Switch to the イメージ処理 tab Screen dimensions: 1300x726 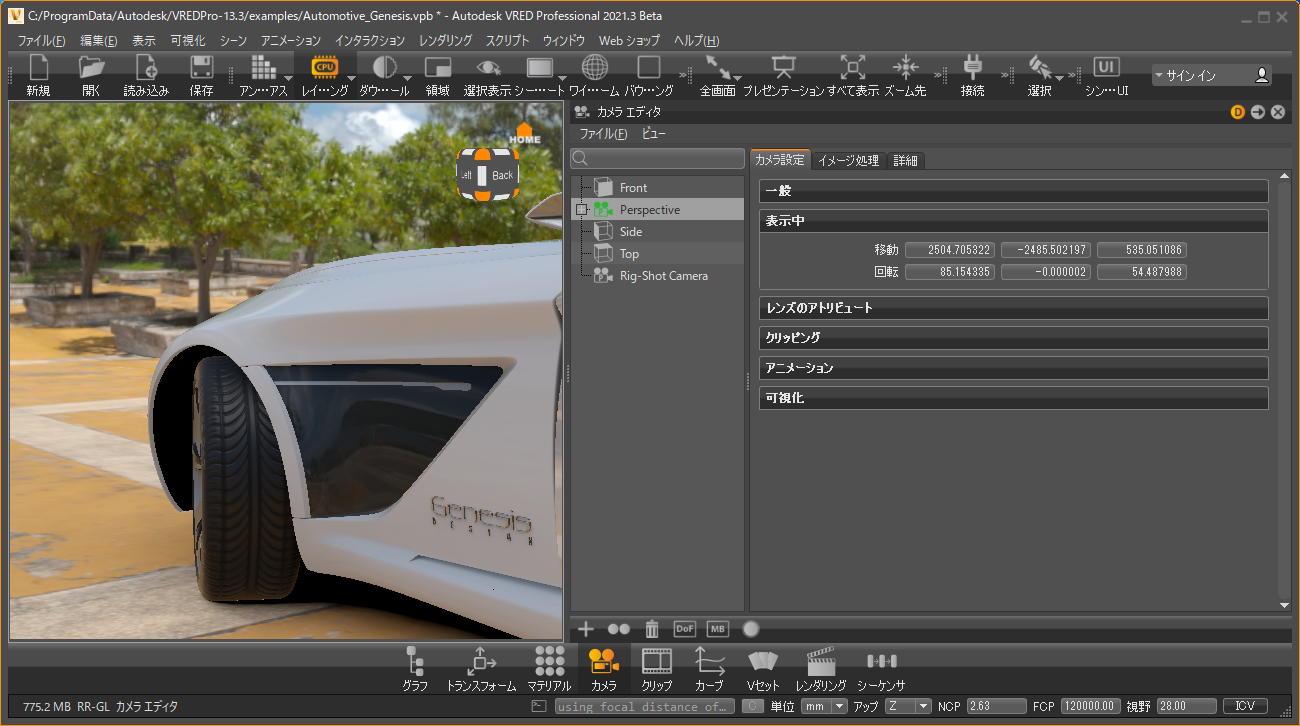[x=848, y=160]
